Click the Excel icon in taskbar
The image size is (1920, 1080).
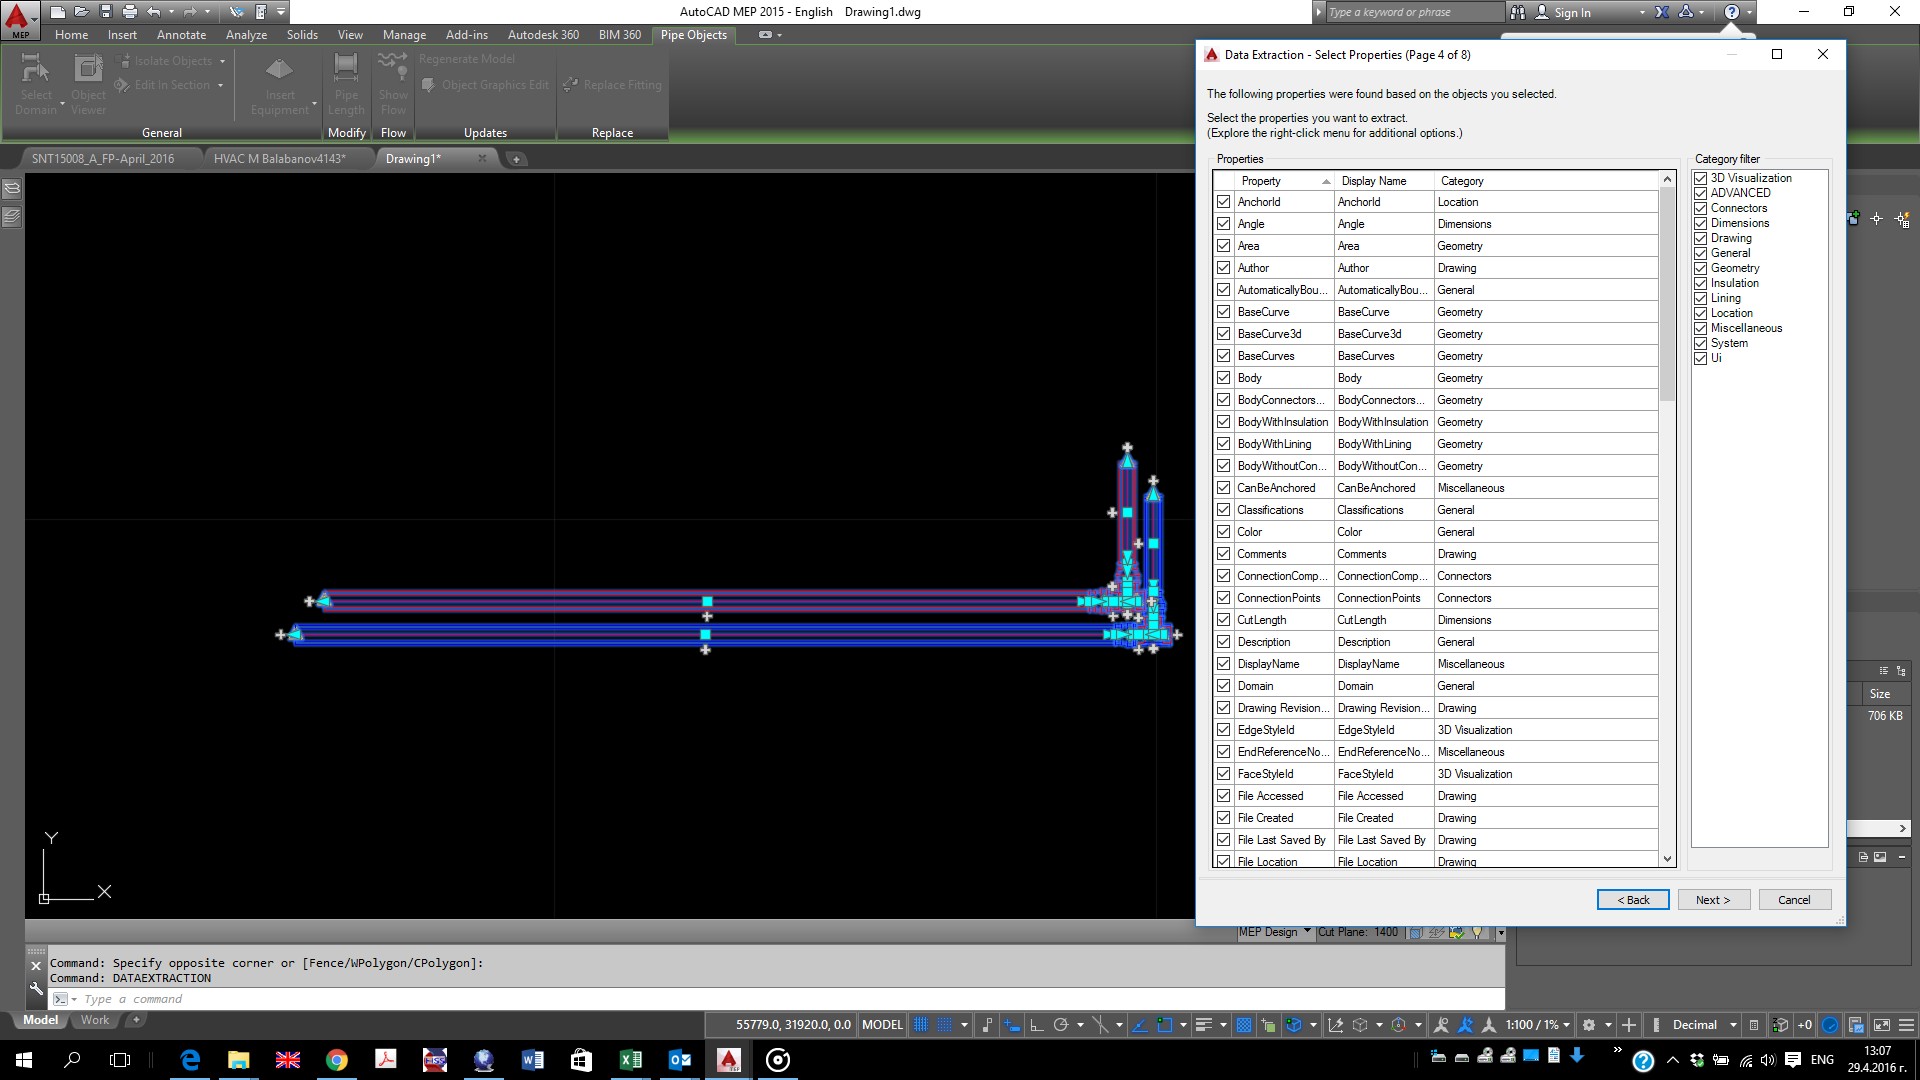click(630, 1060)
